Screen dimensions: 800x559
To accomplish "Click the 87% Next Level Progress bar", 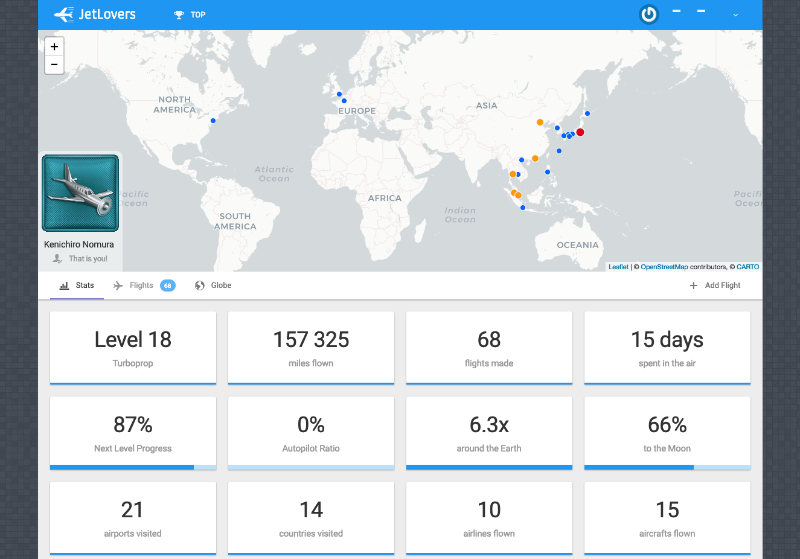I will click(133, 467).
